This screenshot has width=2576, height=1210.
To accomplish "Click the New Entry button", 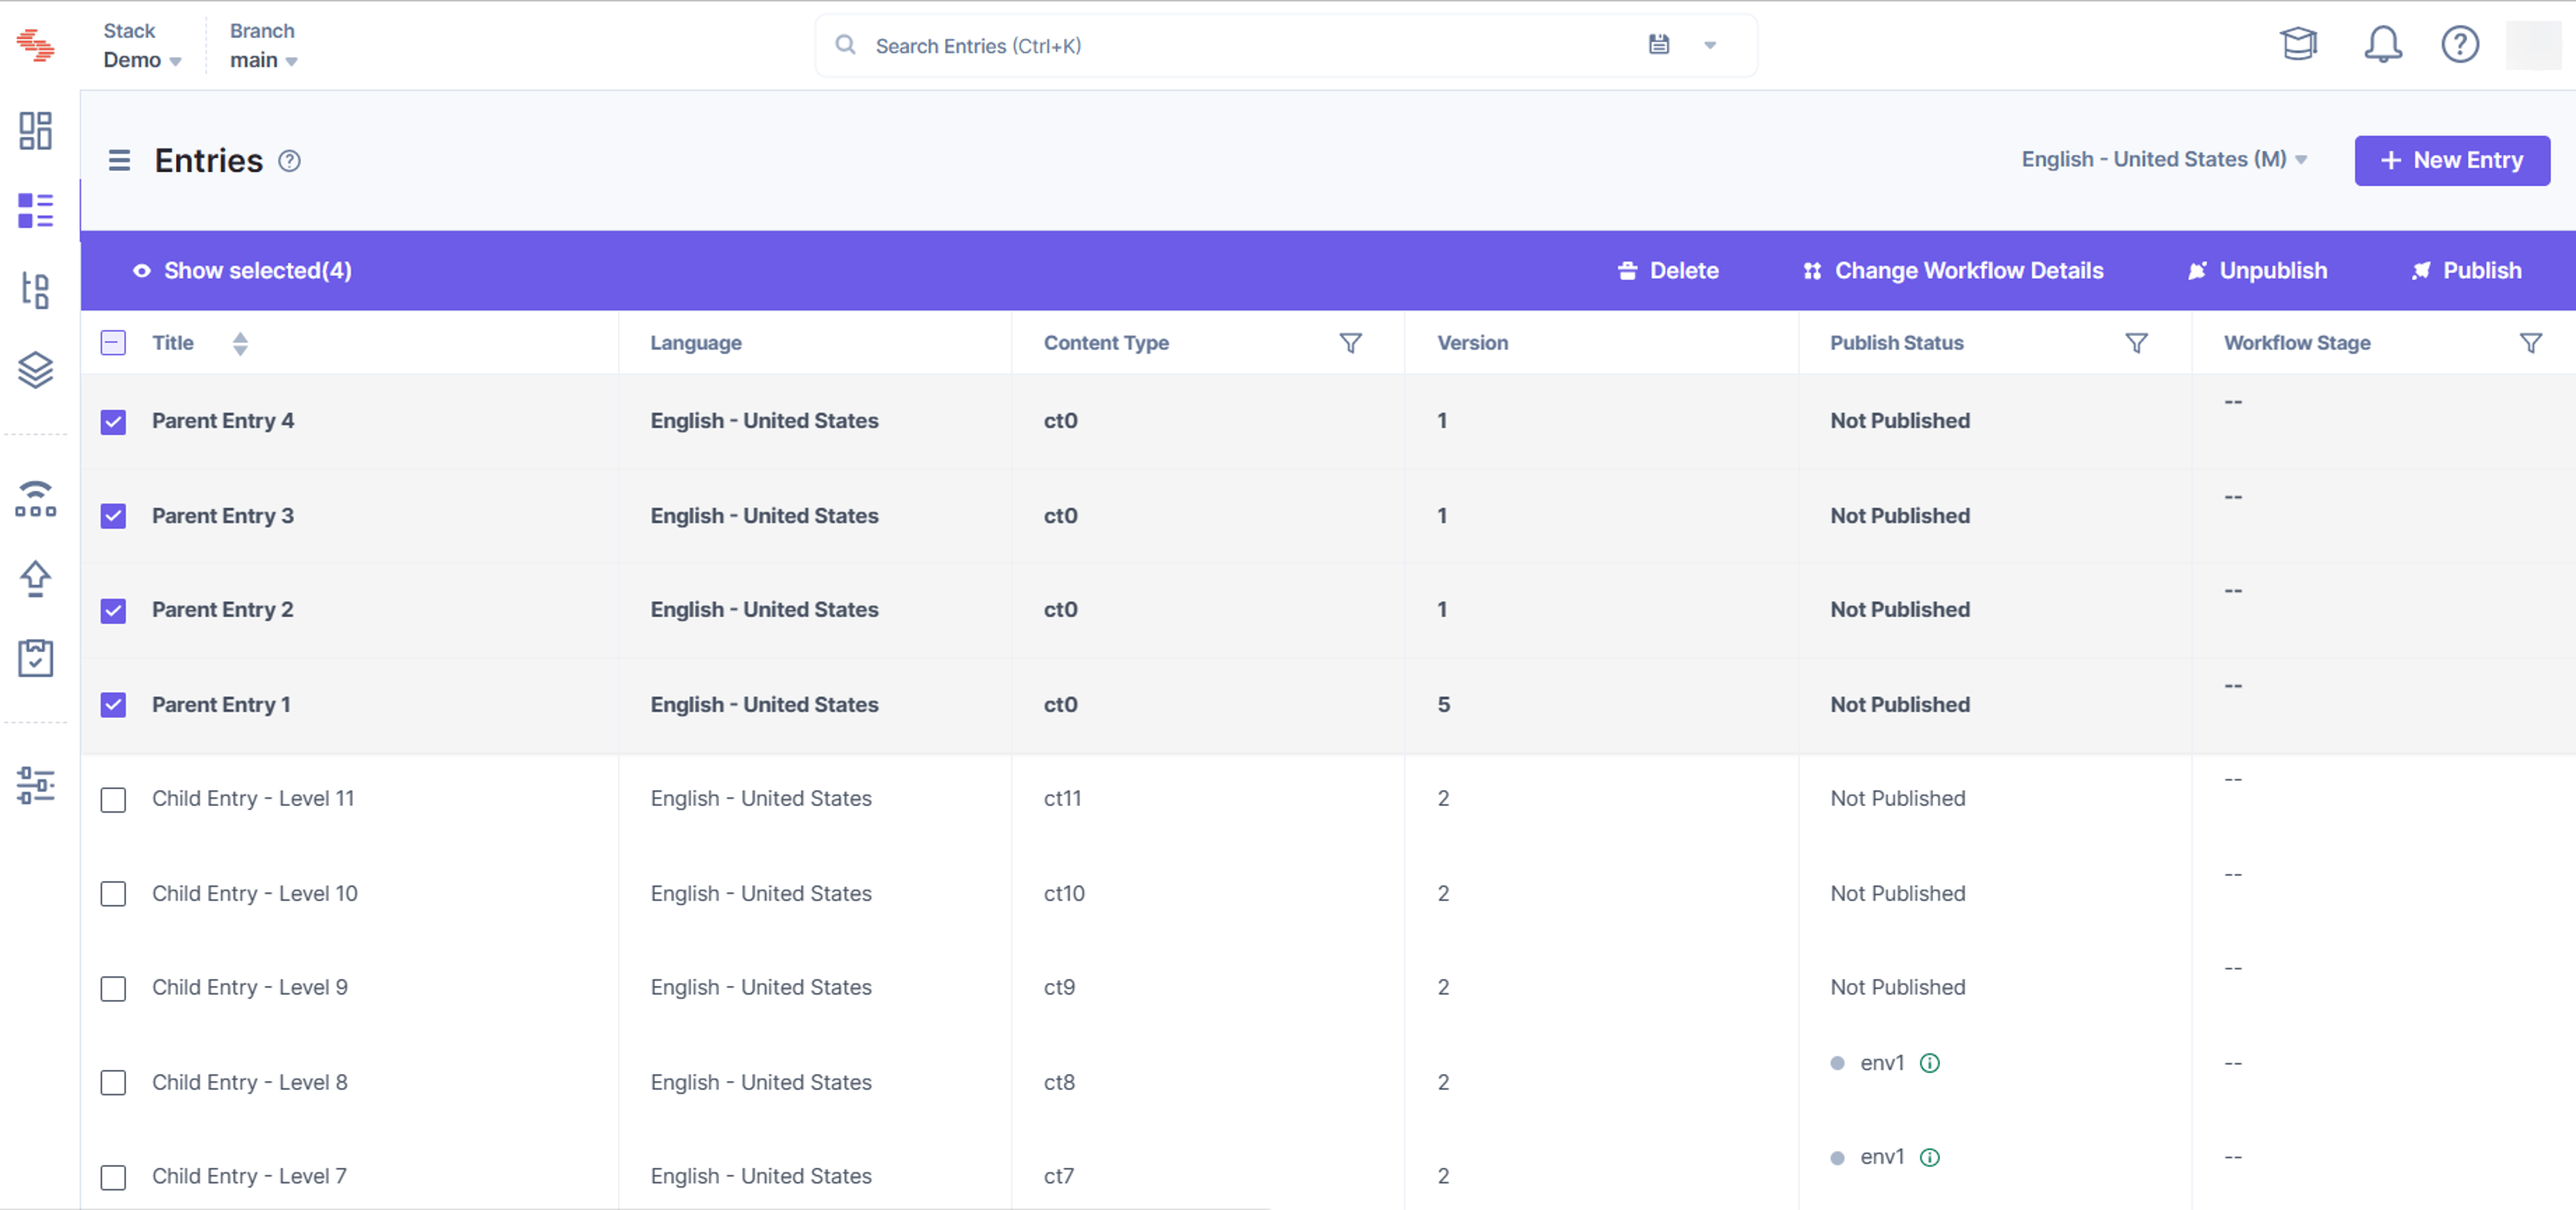I will [x=2451, y=161].
